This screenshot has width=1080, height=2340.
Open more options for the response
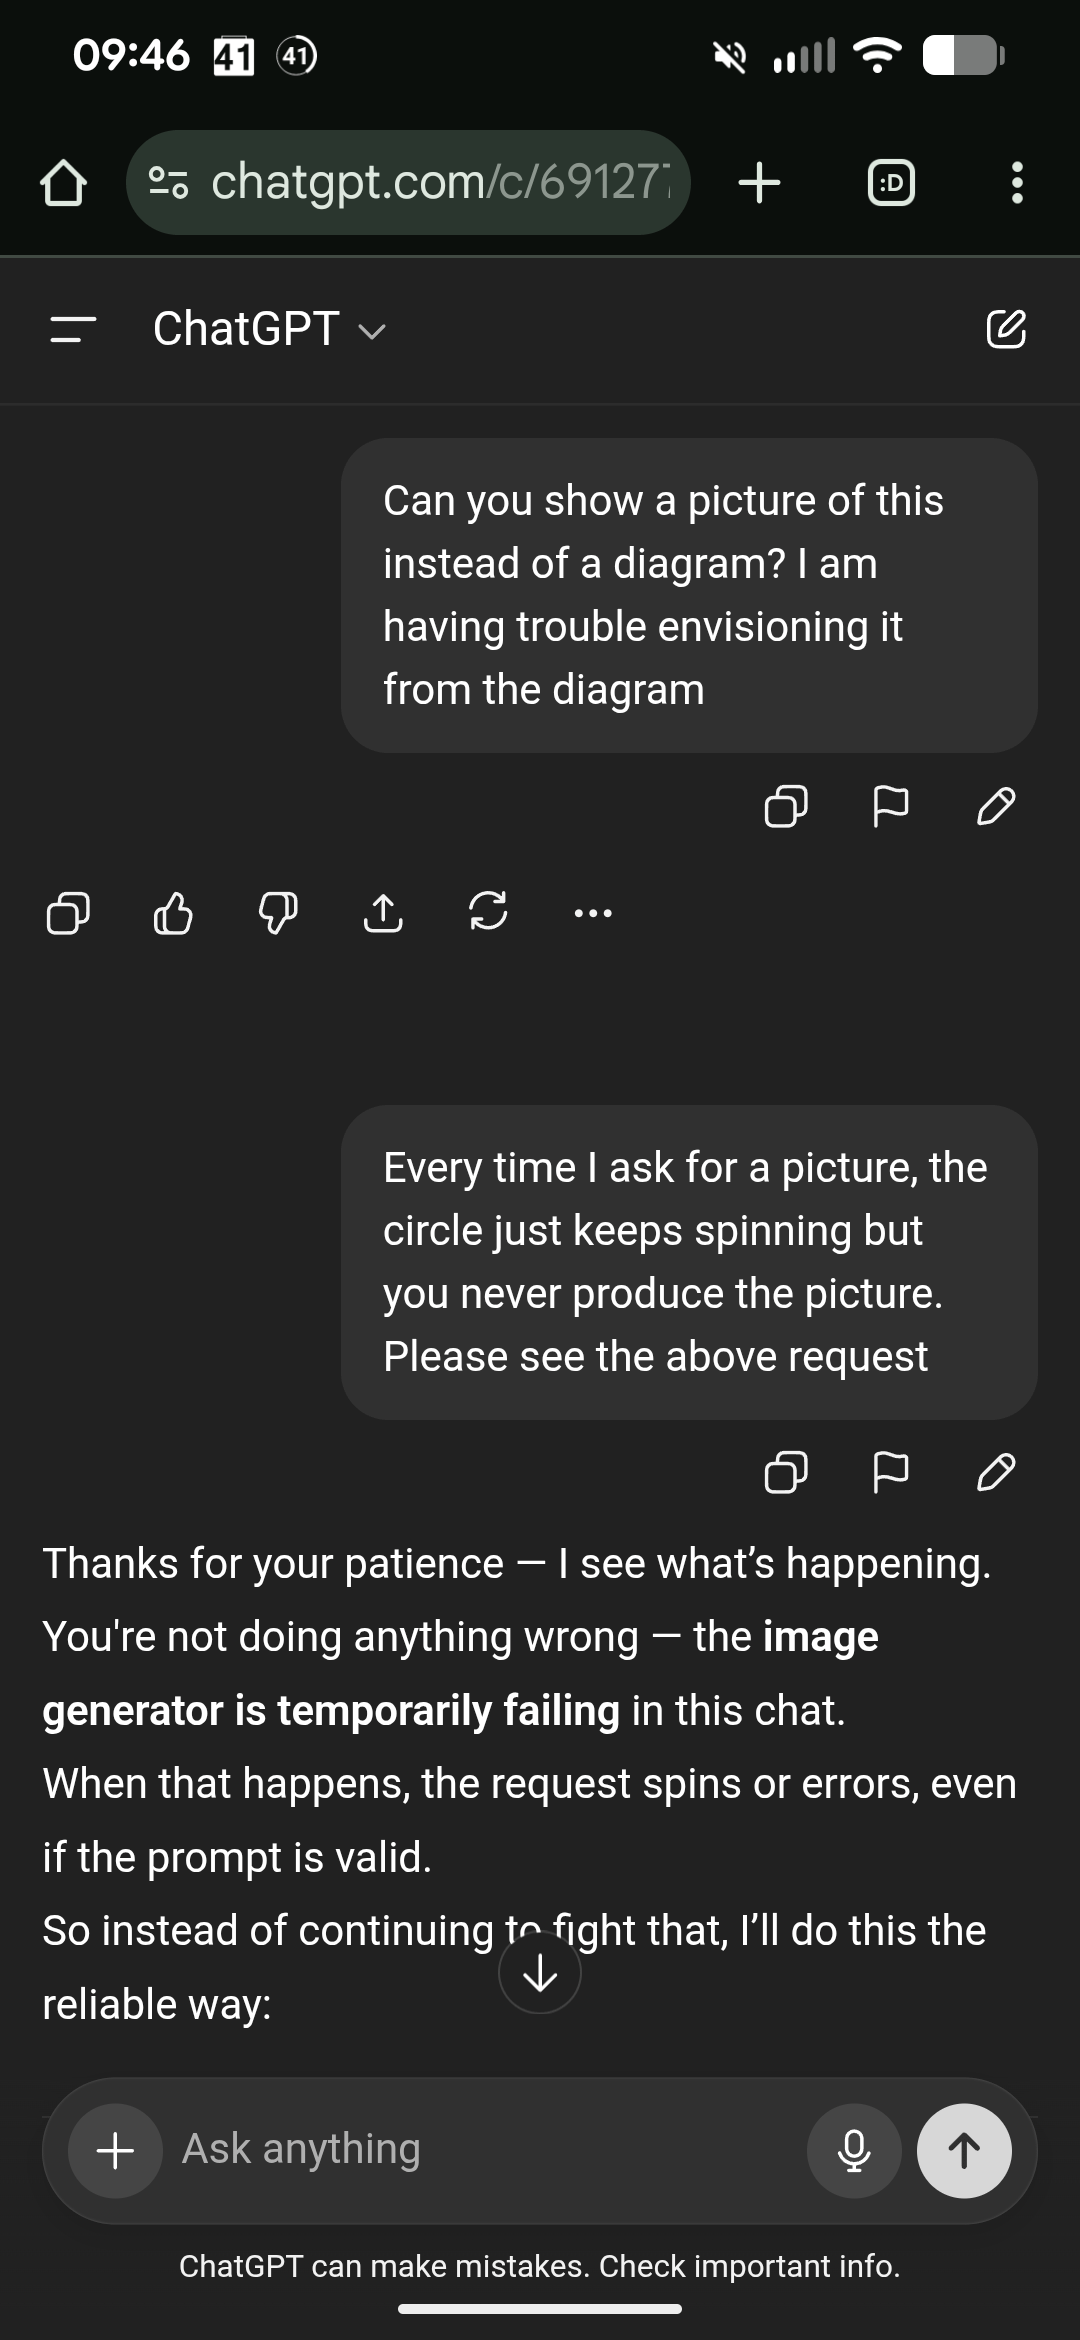(593, 912)
